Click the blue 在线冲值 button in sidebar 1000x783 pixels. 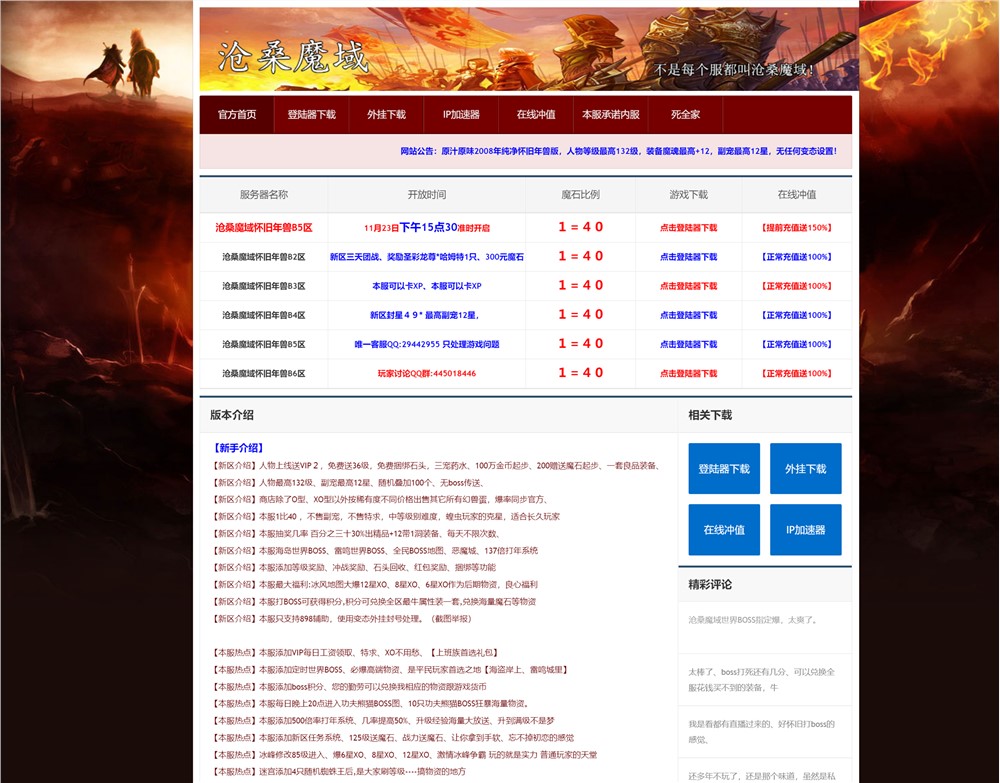pyautogui.click(x=724, y=530)
